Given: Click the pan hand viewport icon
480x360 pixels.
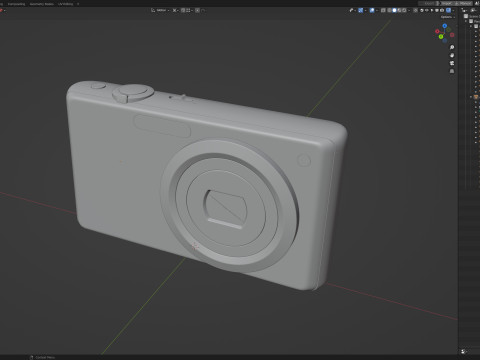Looking at the screenshot, I should click(452, 55).
